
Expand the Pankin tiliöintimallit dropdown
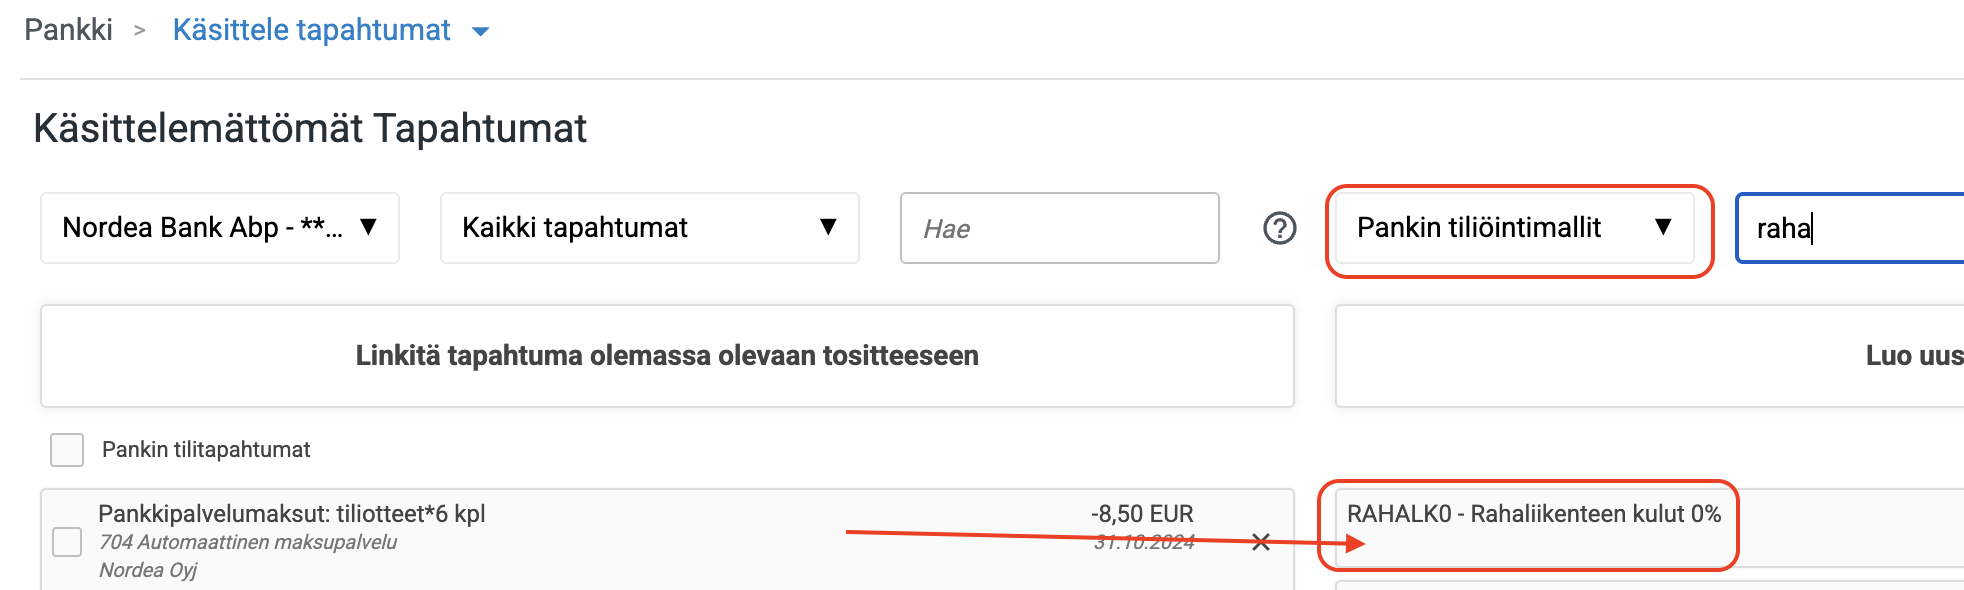coord(1514,228)
